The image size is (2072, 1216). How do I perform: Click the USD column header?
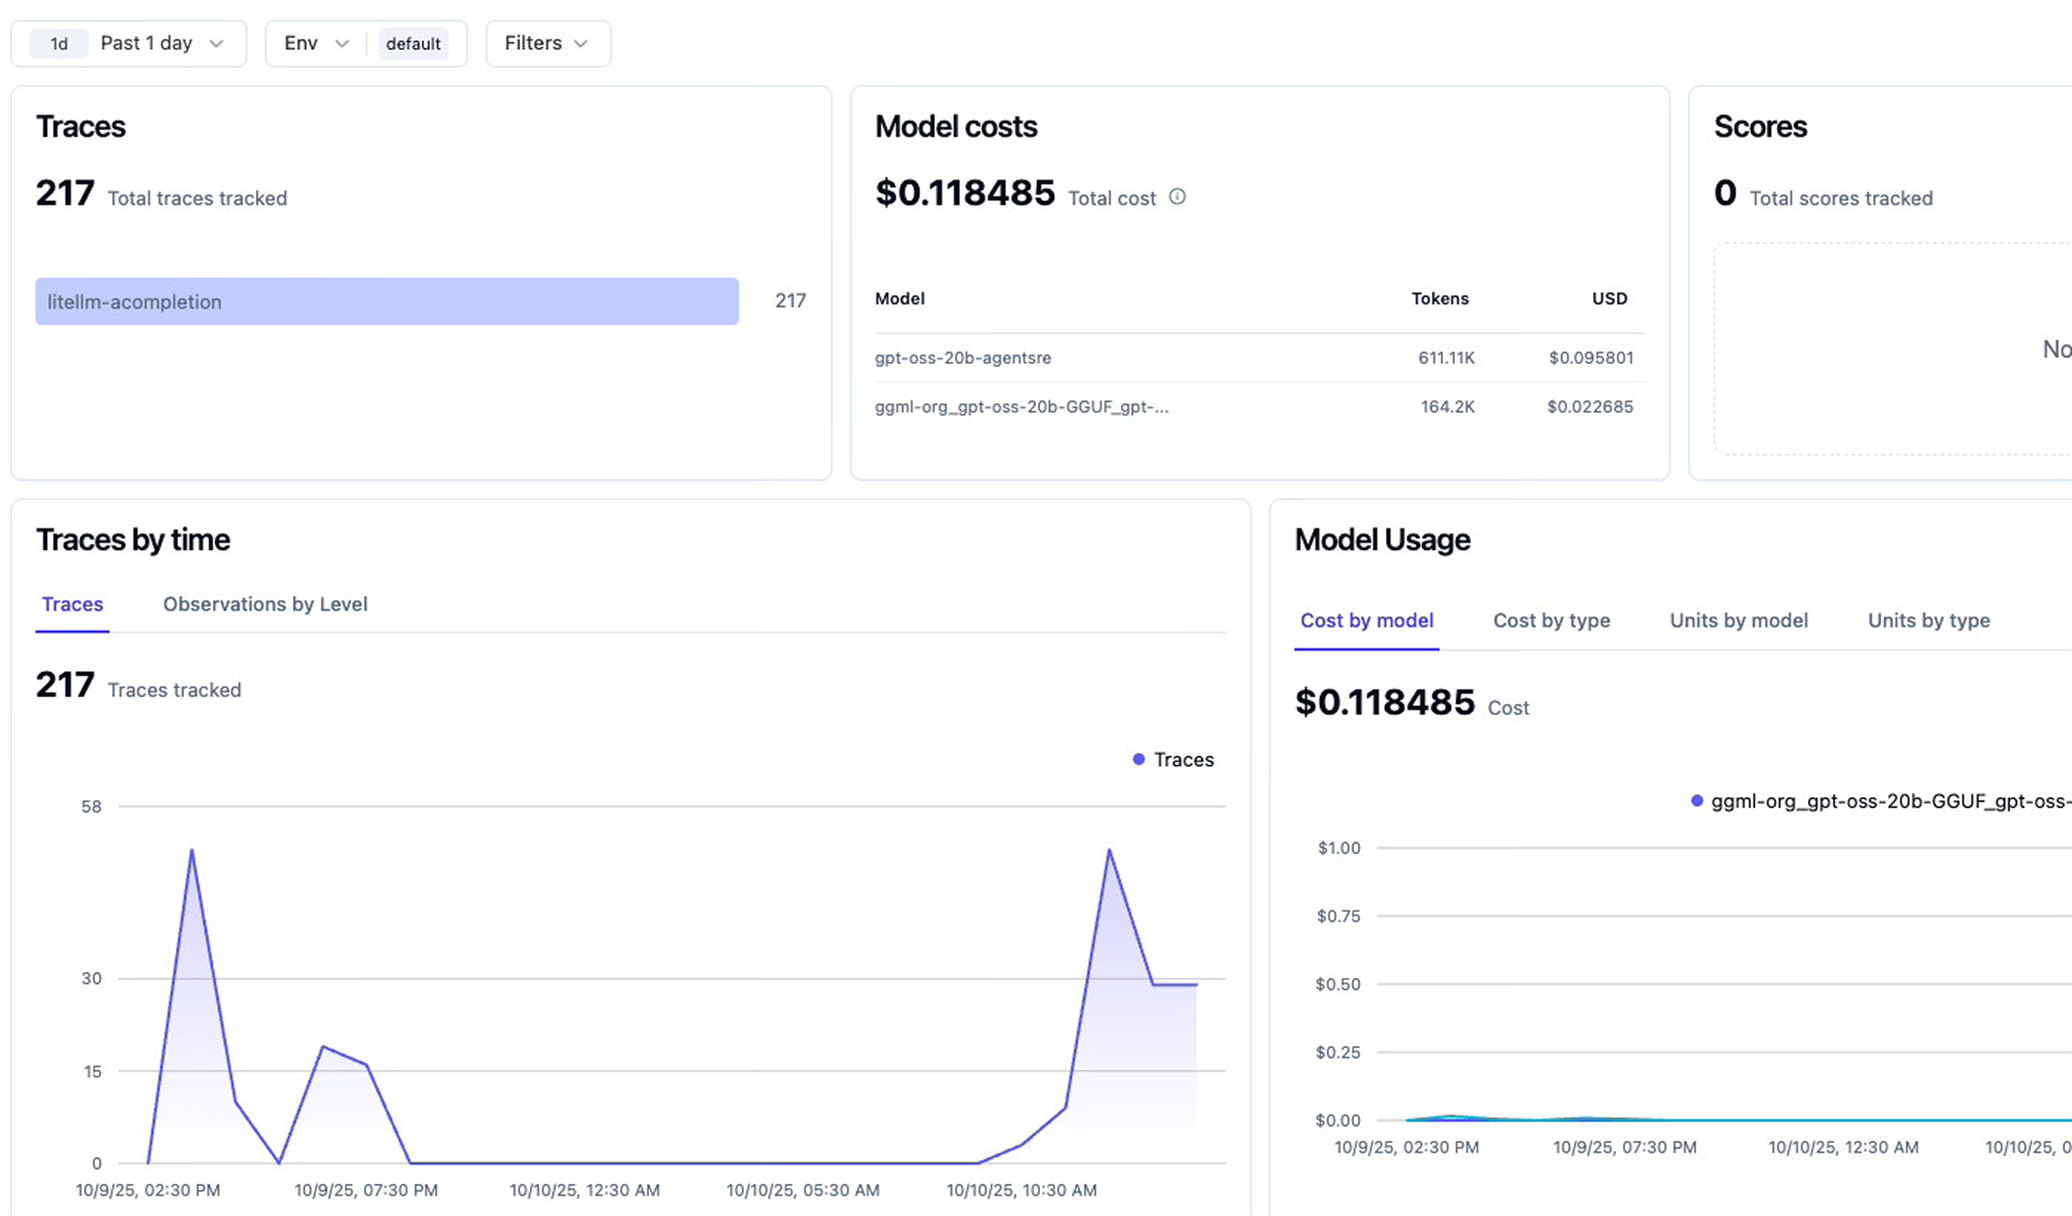pyautogui.click(x=1609, y=299)
